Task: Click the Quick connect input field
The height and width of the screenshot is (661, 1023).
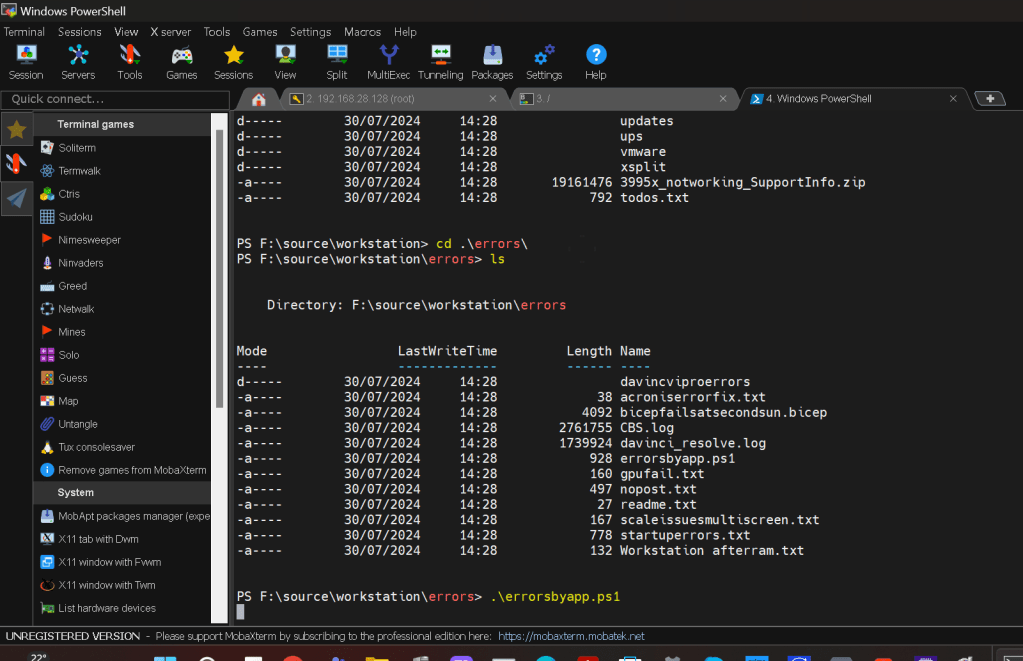Action: (115, 99)
